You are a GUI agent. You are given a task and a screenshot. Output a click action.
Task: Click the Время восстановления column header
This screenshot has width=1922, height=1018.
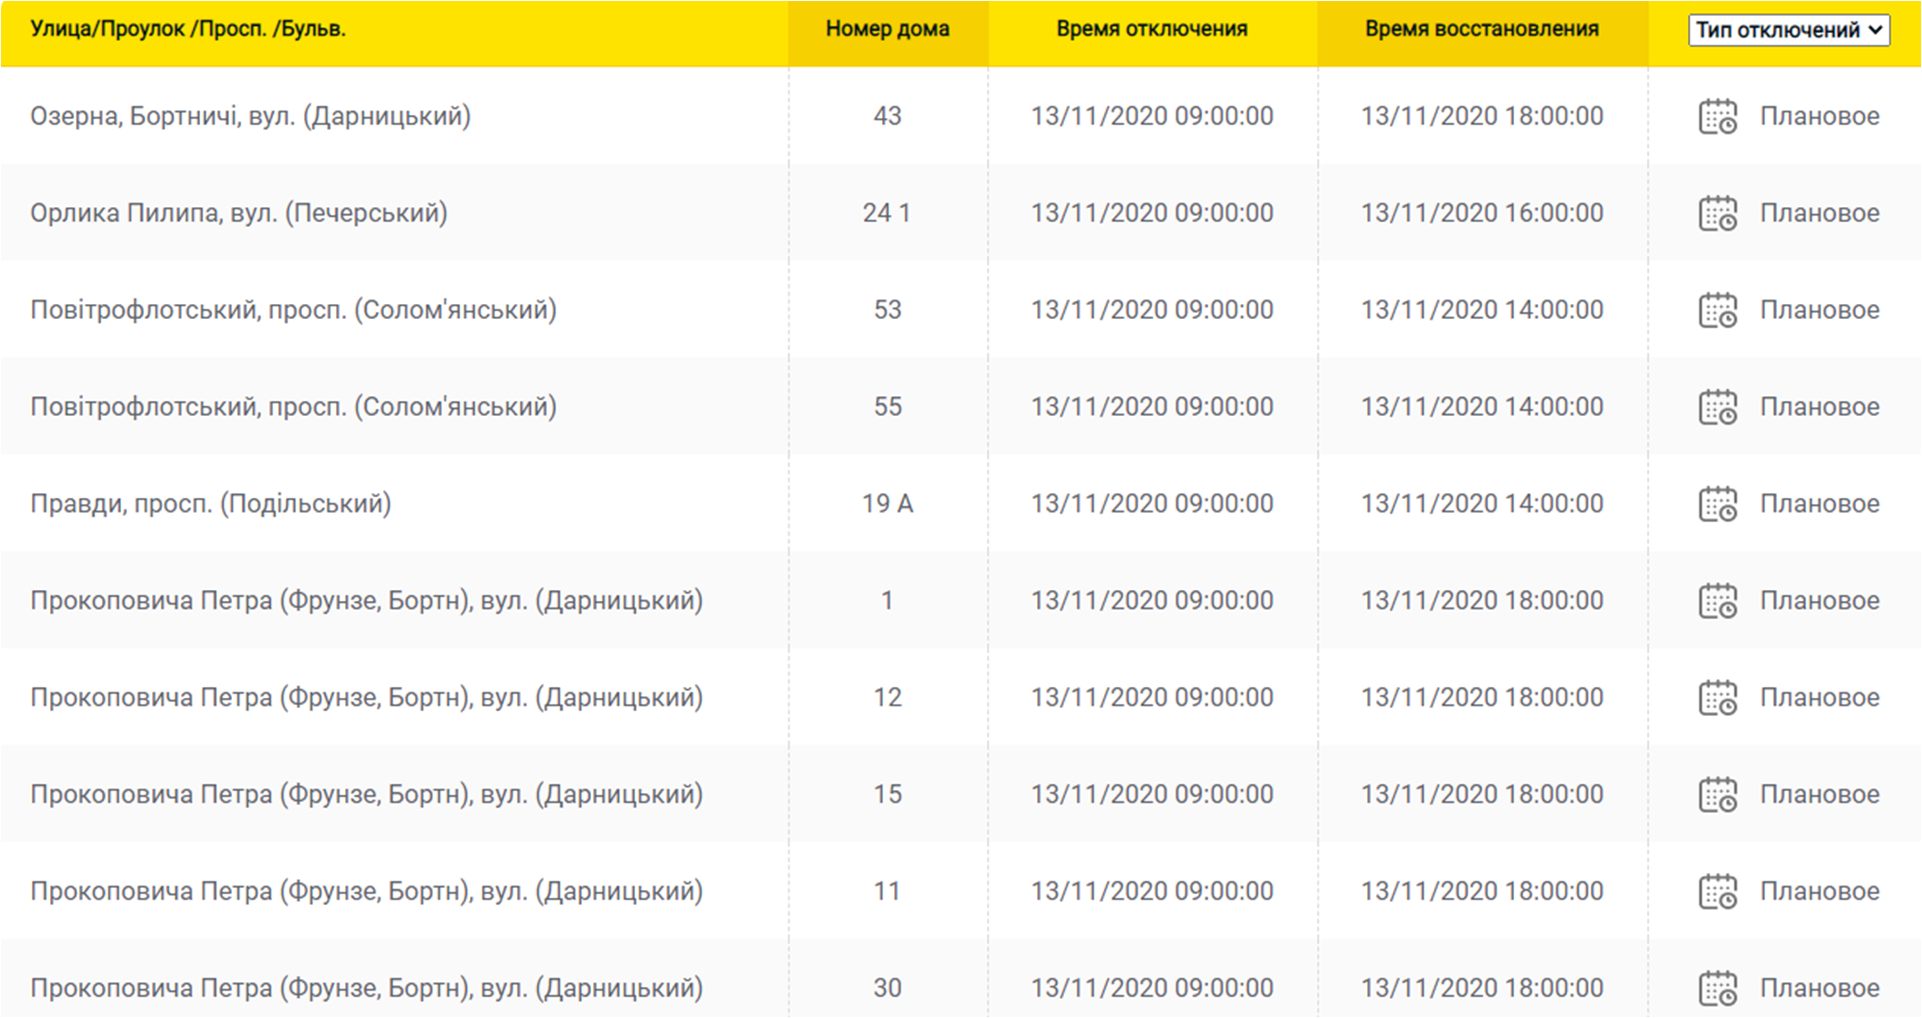(x=1481, y=29)
